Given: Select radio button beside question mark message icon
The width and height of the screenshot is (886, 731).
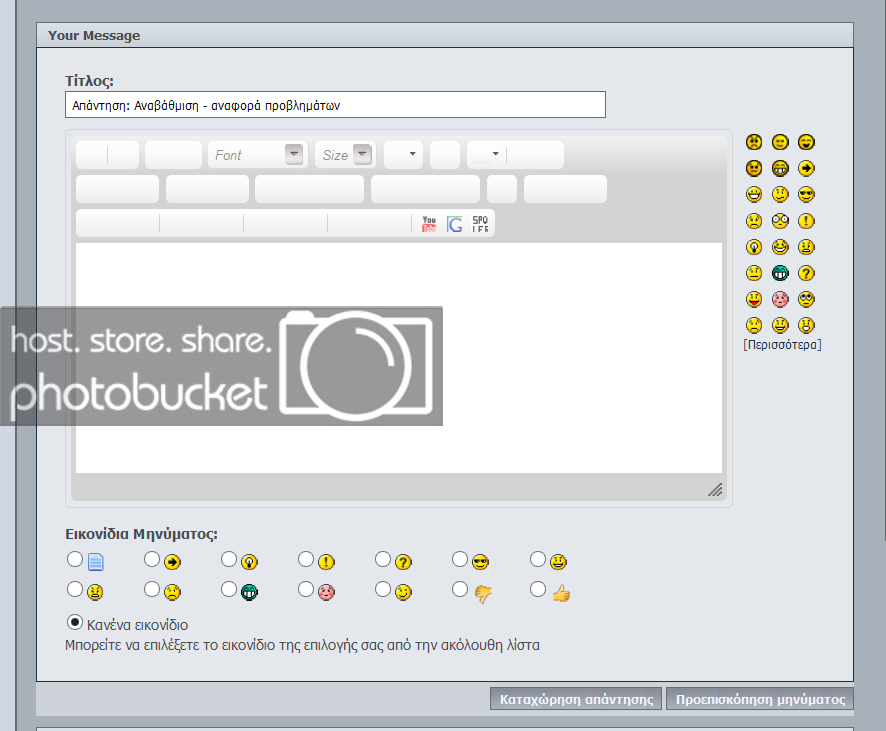Looking at the screenshot, I should point(383,559).
